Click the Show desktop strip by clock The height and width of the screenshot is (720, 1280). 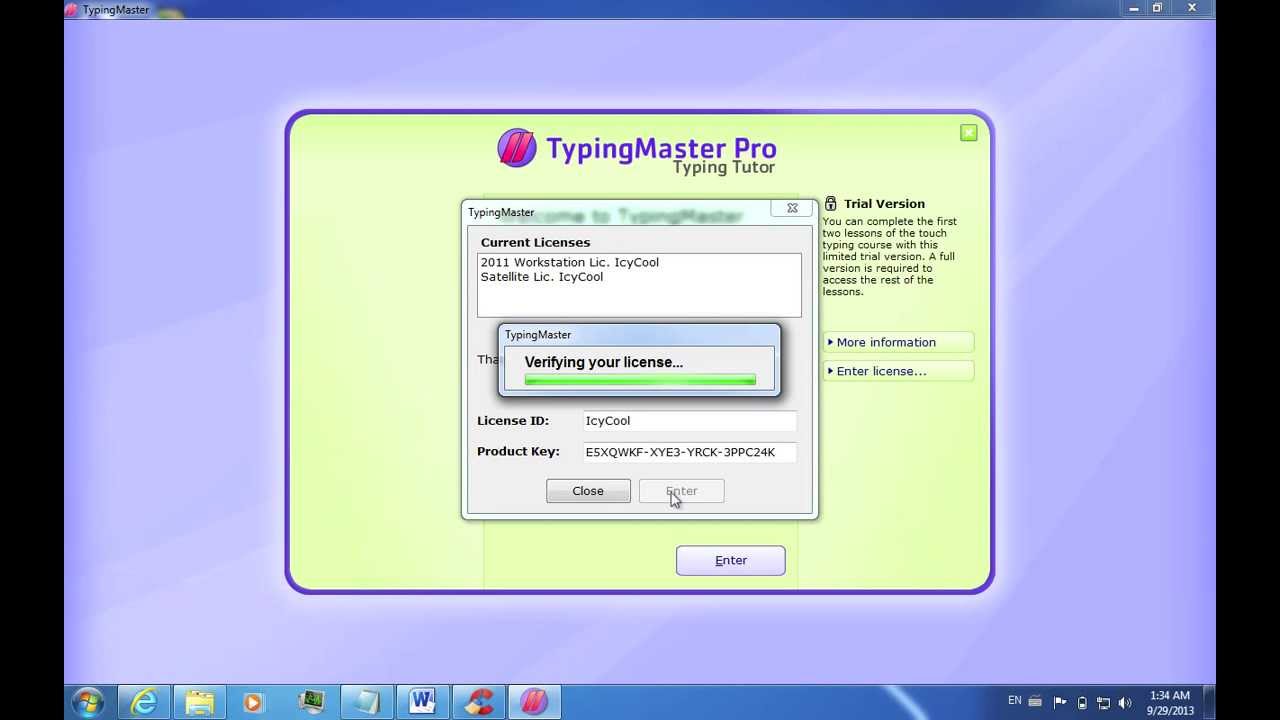point(1209,703)
